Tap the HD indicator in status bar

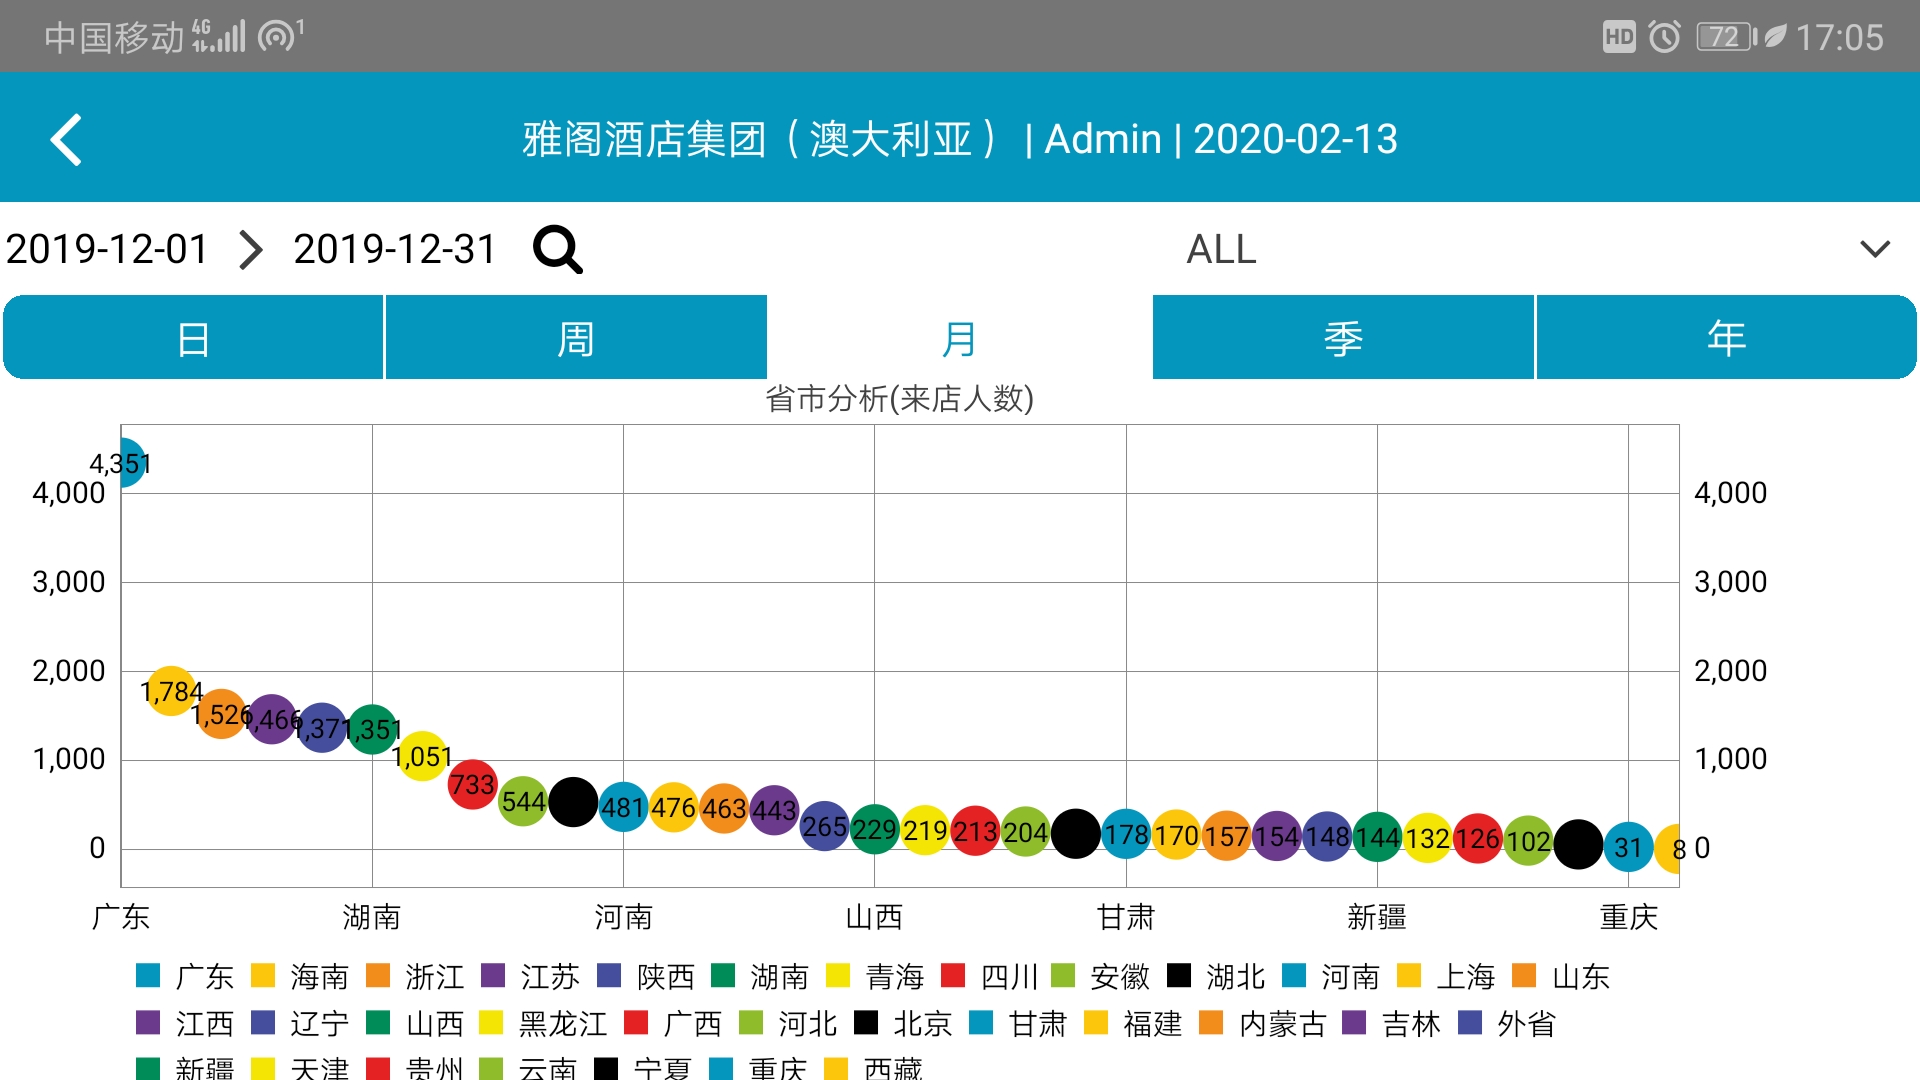pos(1619,37)
